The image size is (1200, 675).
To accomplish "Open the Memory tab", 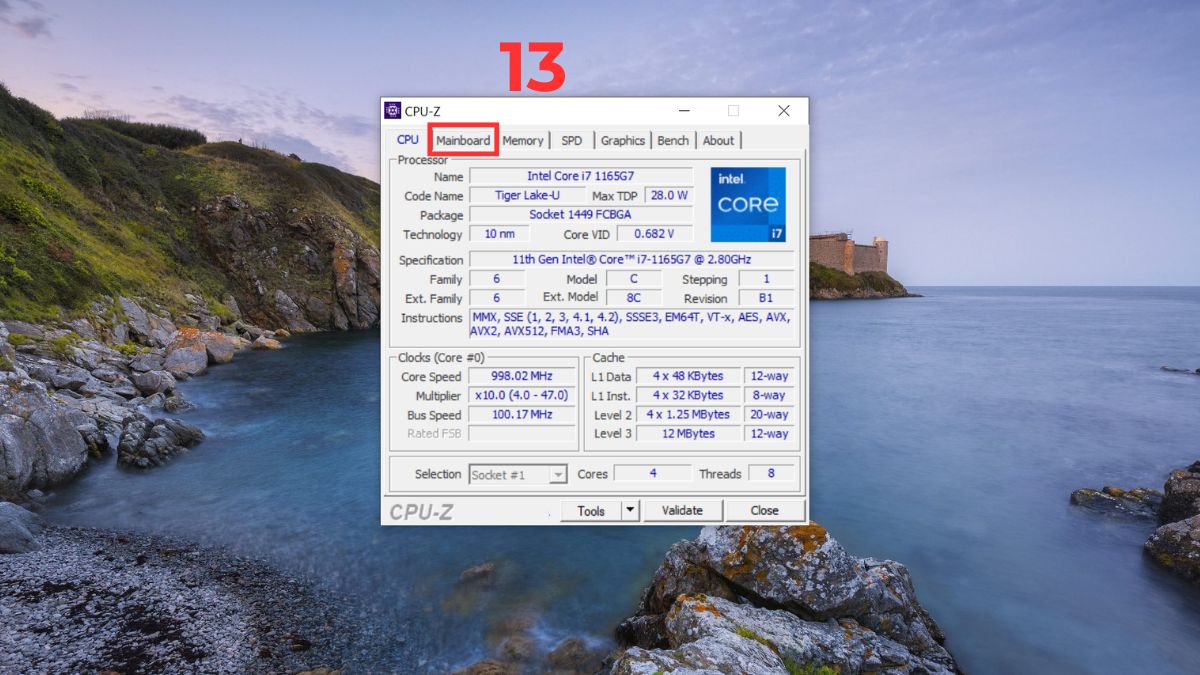I will [x=523, y=141].
